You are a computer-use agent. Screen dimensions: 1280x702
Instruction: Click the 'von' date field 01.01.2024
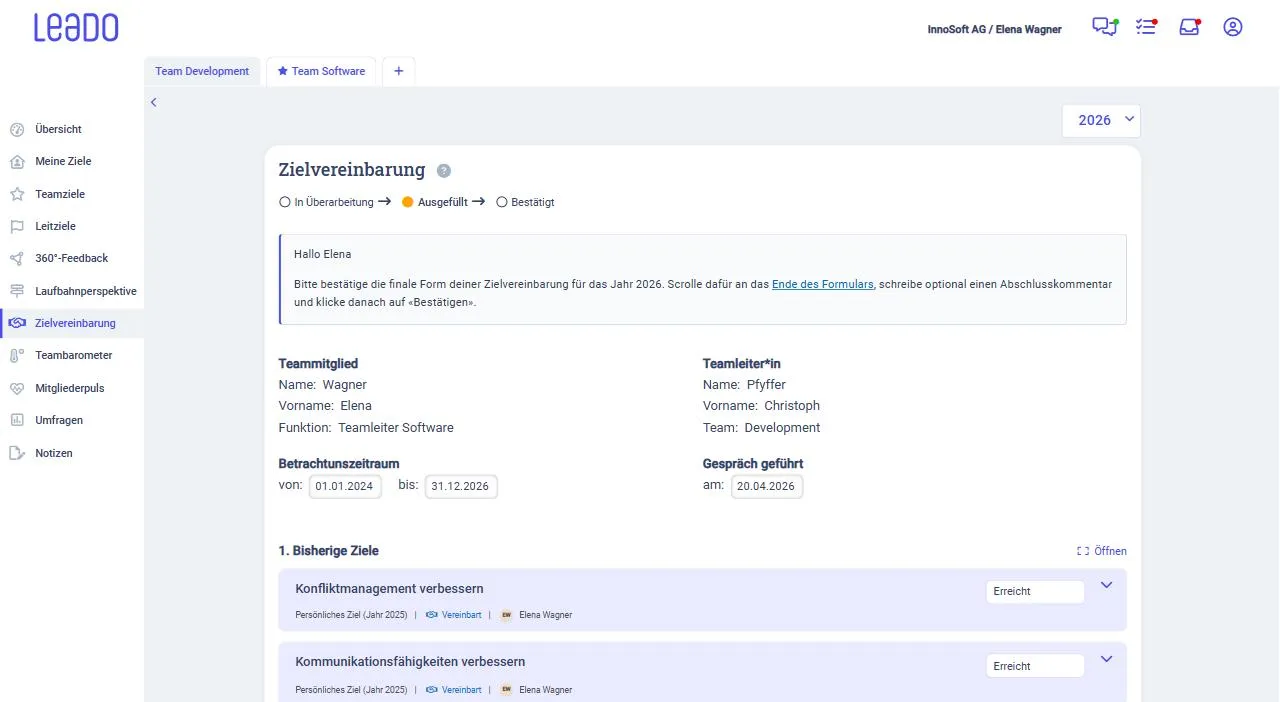click(x=345, y=487)
